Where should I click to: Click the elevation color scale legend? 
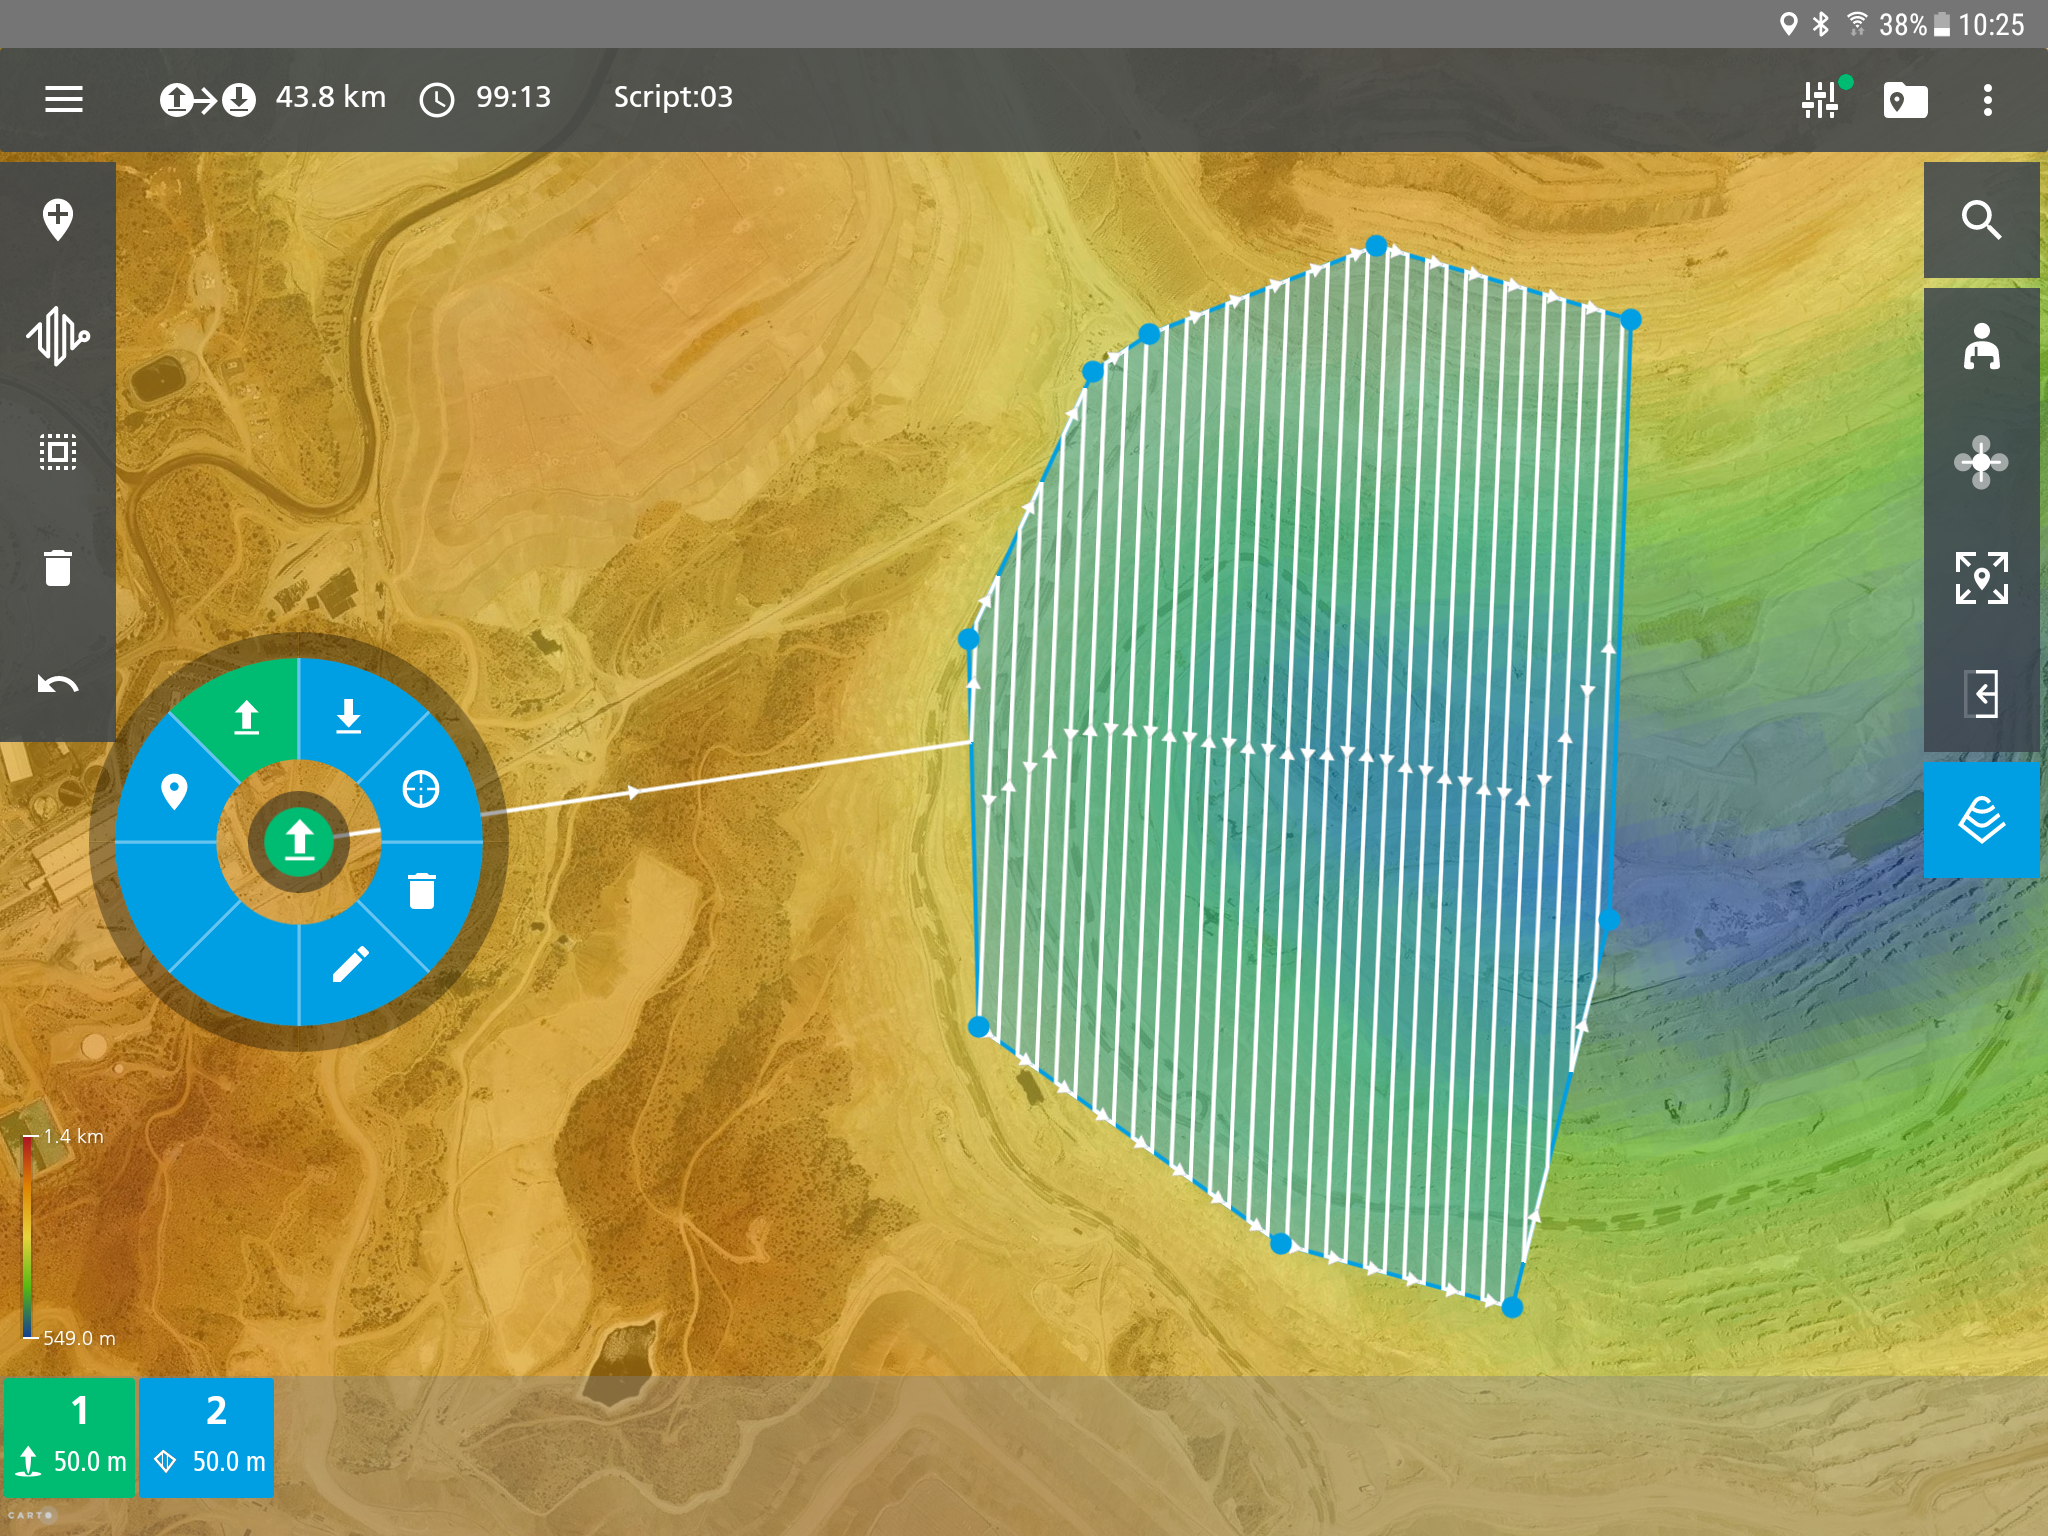pyautogui.click(x=27, y=1237)
